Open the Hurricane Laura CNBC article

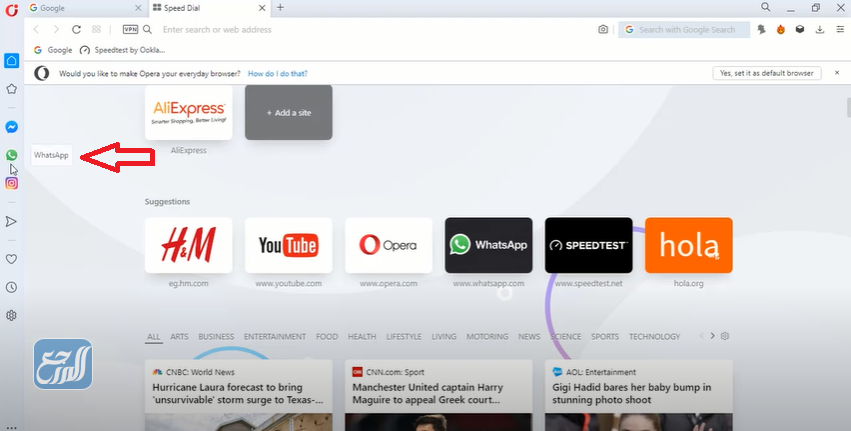[239, 394]
